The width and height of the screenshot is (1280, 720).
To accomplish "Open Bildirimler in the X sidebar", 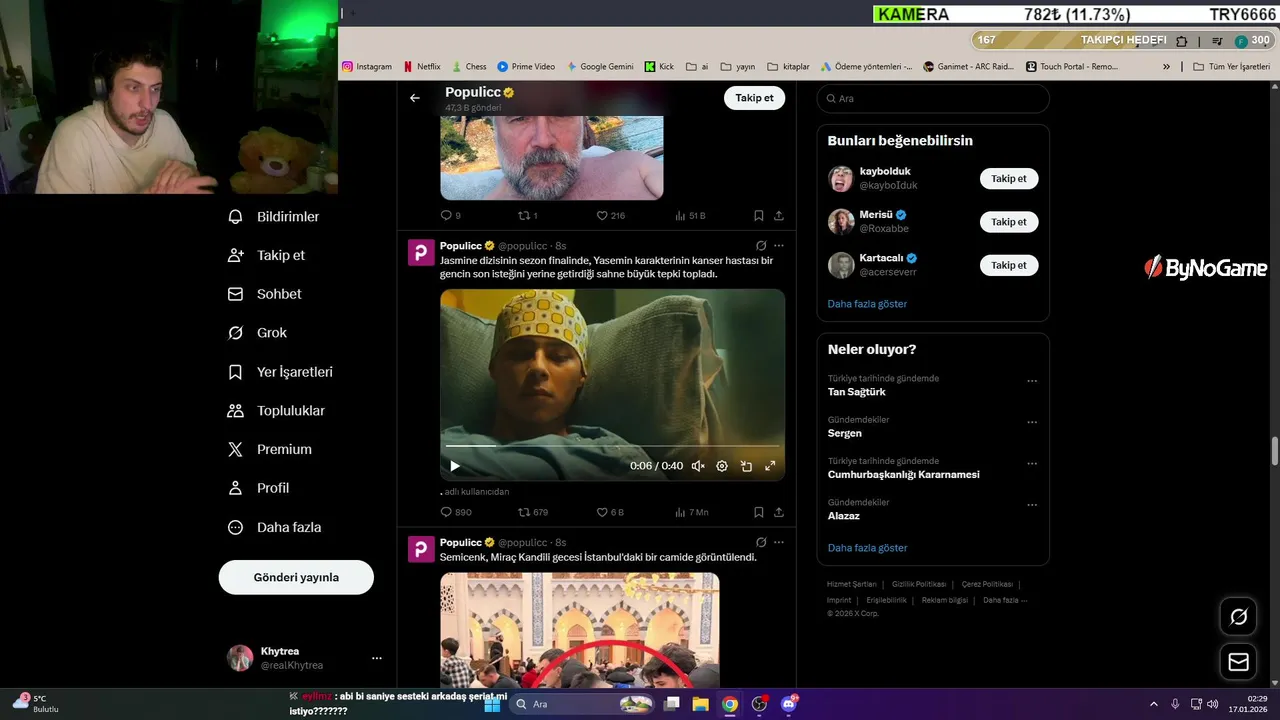I will click(x=274, y=217).
